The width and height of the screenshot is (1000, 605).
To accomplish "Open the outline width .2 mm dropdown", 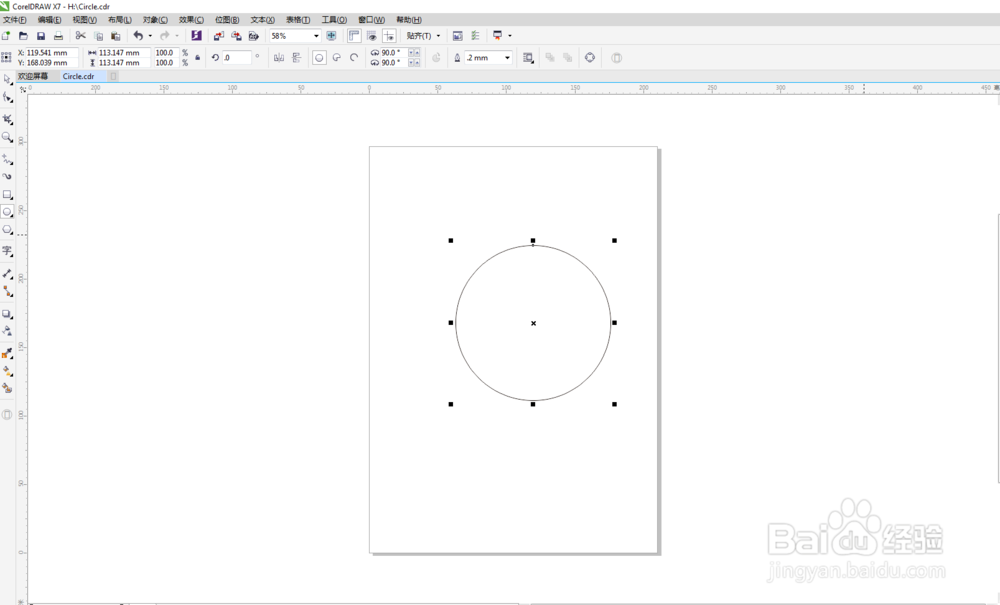I will point(507,57).
